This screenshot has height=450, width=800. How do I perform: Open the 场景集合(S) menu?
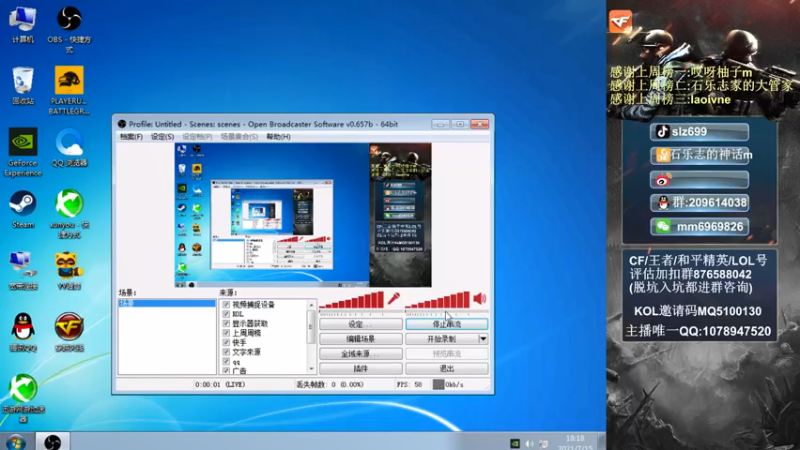[239, 137]
